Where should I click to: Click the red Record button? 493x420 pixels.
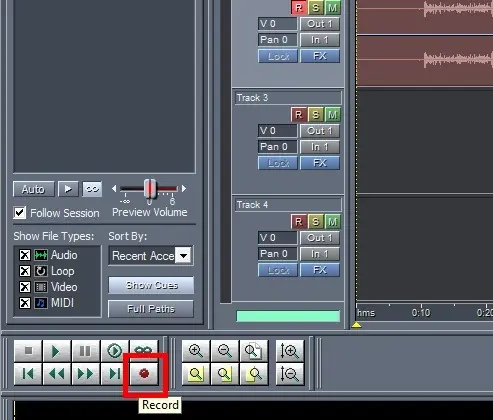[x=144, y=374]
